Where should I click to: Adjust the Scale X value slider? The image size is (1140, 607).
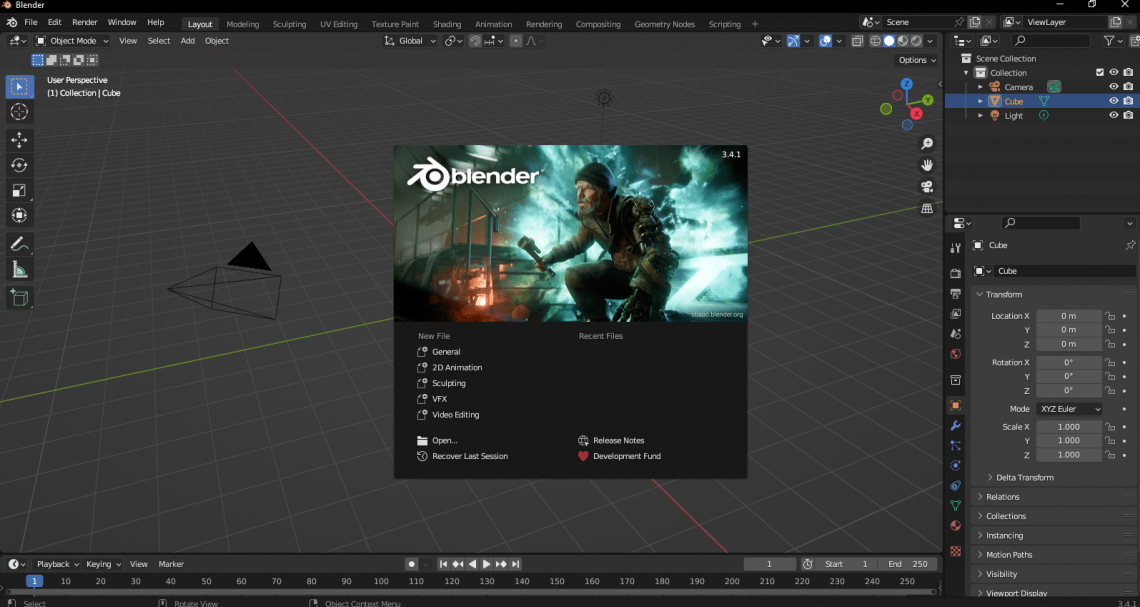pyautogui.click(x=1069, y=426)
